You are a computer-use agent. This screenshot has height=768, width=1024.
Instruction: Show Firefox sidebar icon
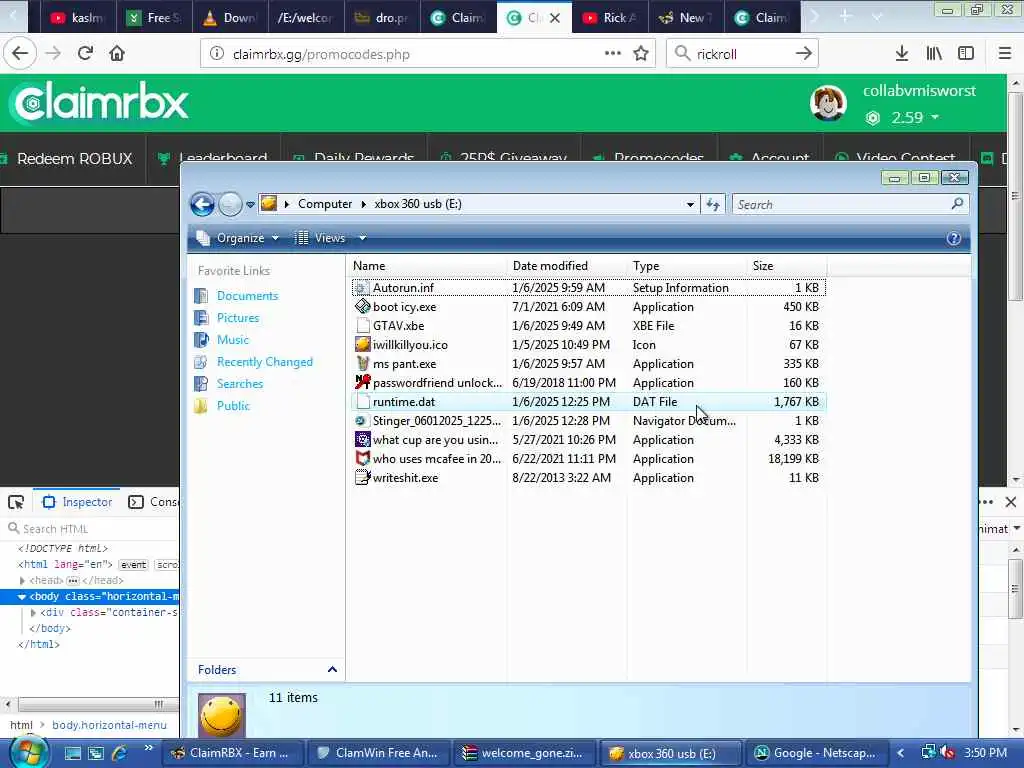(x=966, y=54)
